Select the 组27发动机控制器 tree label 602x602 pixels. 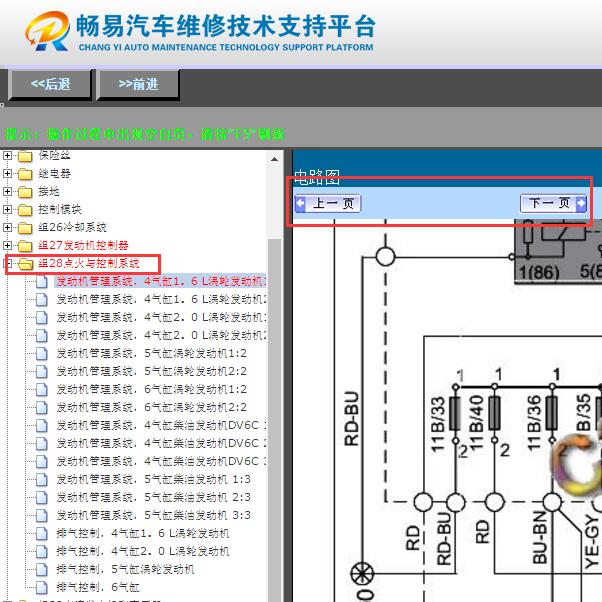click(x=83, y=245)
